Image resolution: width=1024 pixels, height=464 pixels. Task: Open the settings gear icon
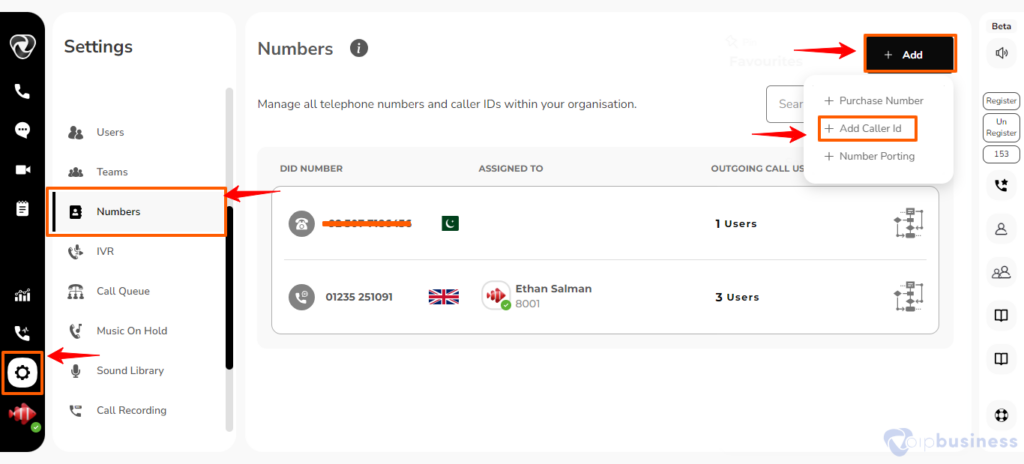pyautogui.click(x=22, y=373)
